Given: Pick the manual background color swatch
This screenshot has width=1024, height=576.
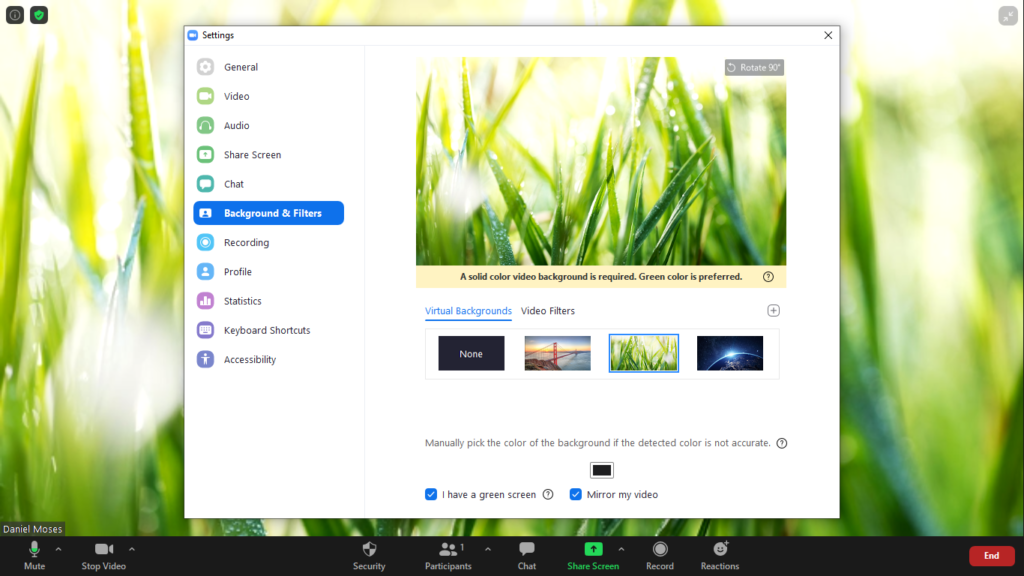Looking at the screenshot, I should click(x=601, y=469).
